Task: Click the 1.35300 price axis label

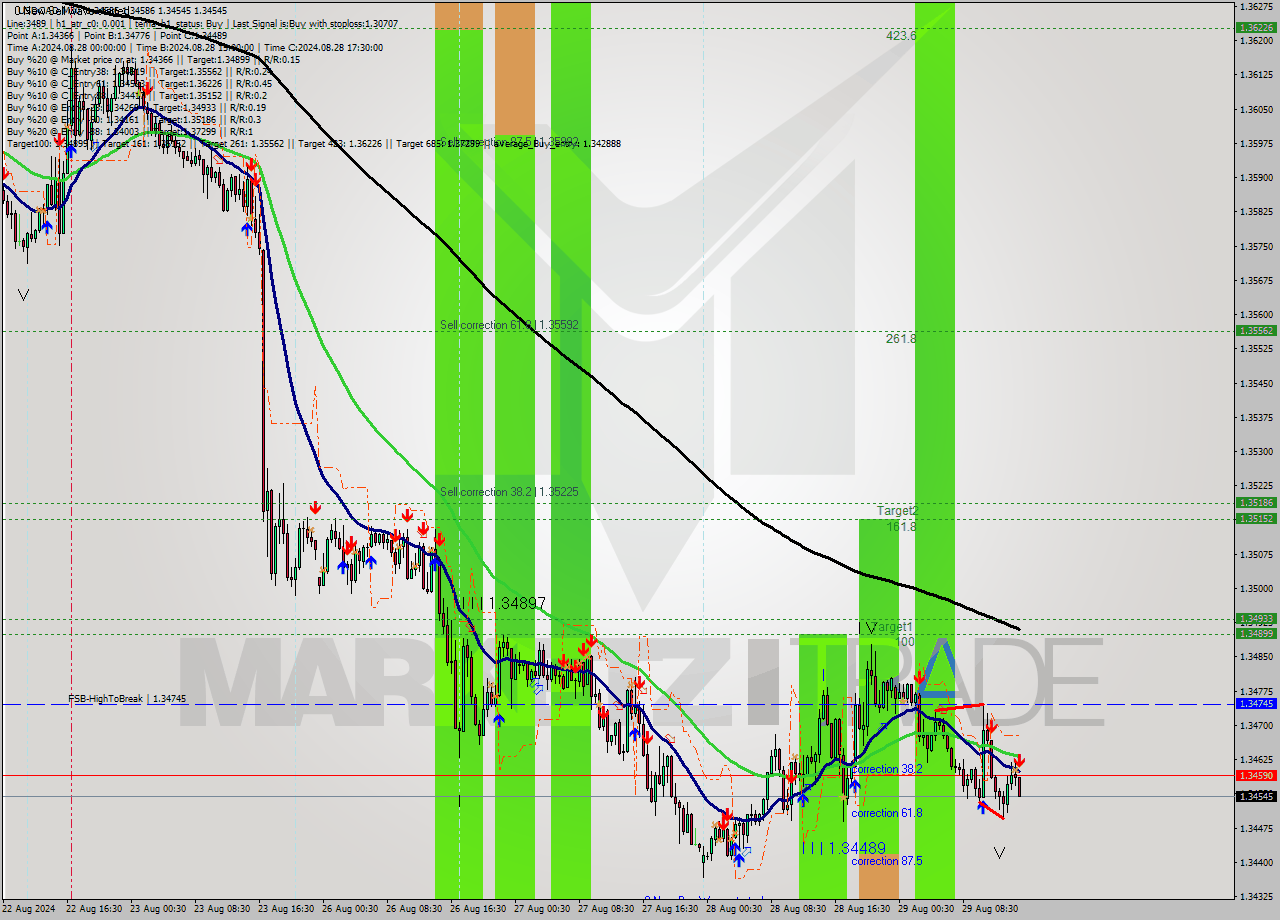Action: [x=1255, y=451]
